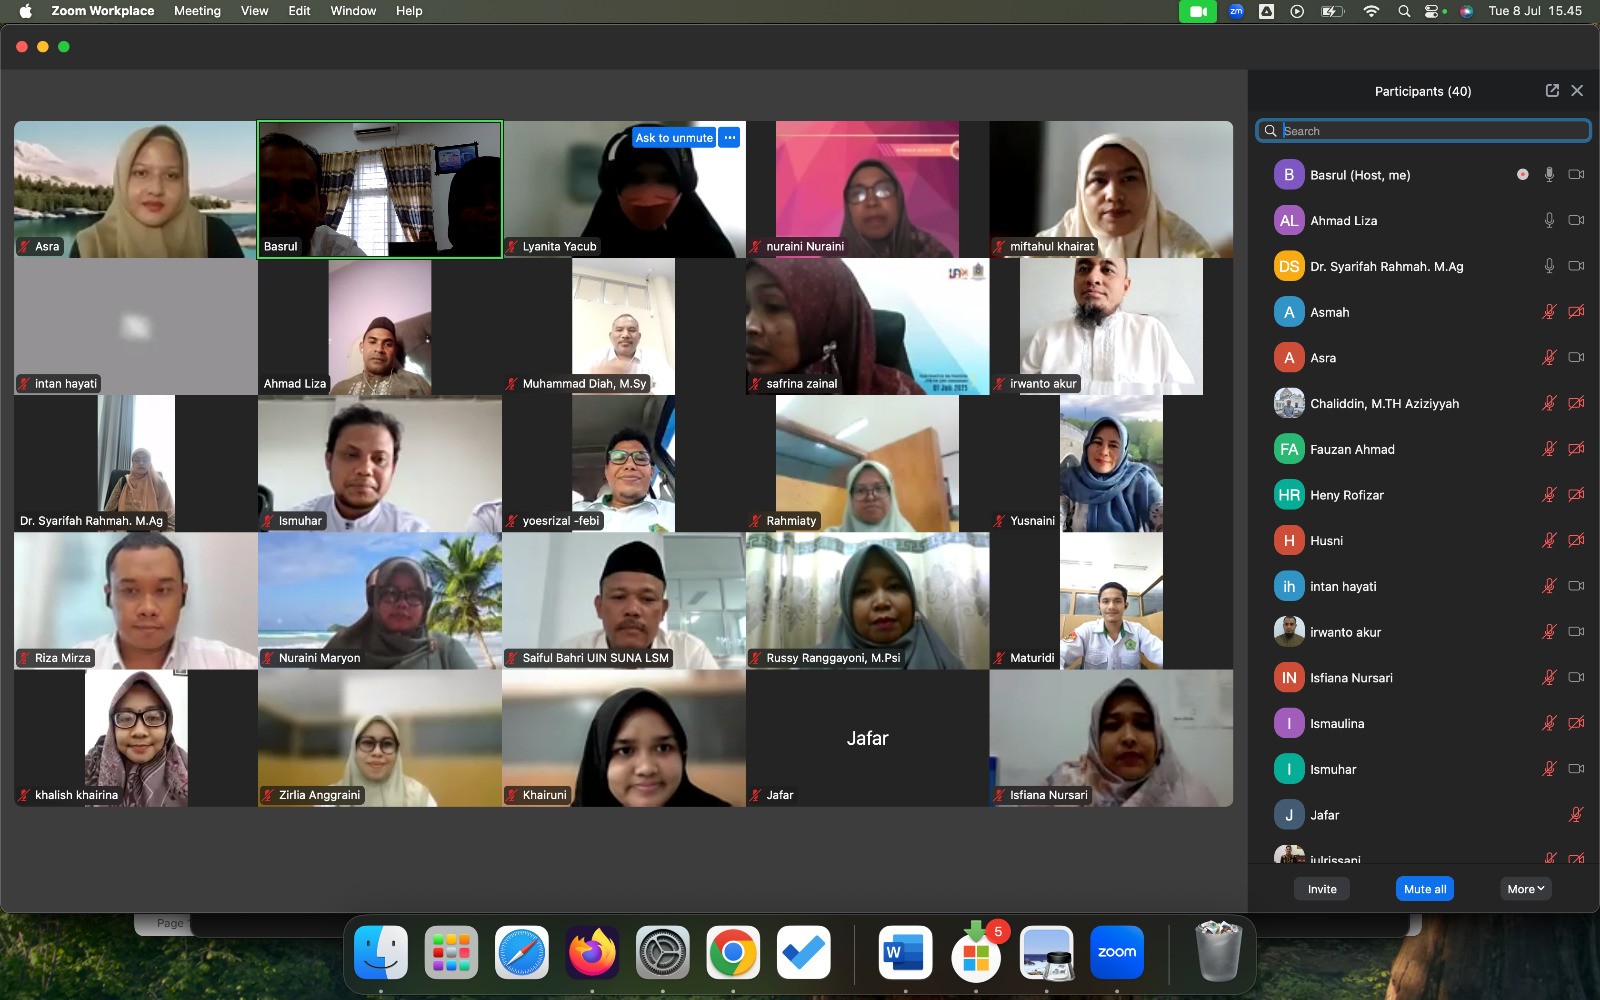
Task: Toggle Ahmad Liza's microphone in list
Action: pos(1549,221)
